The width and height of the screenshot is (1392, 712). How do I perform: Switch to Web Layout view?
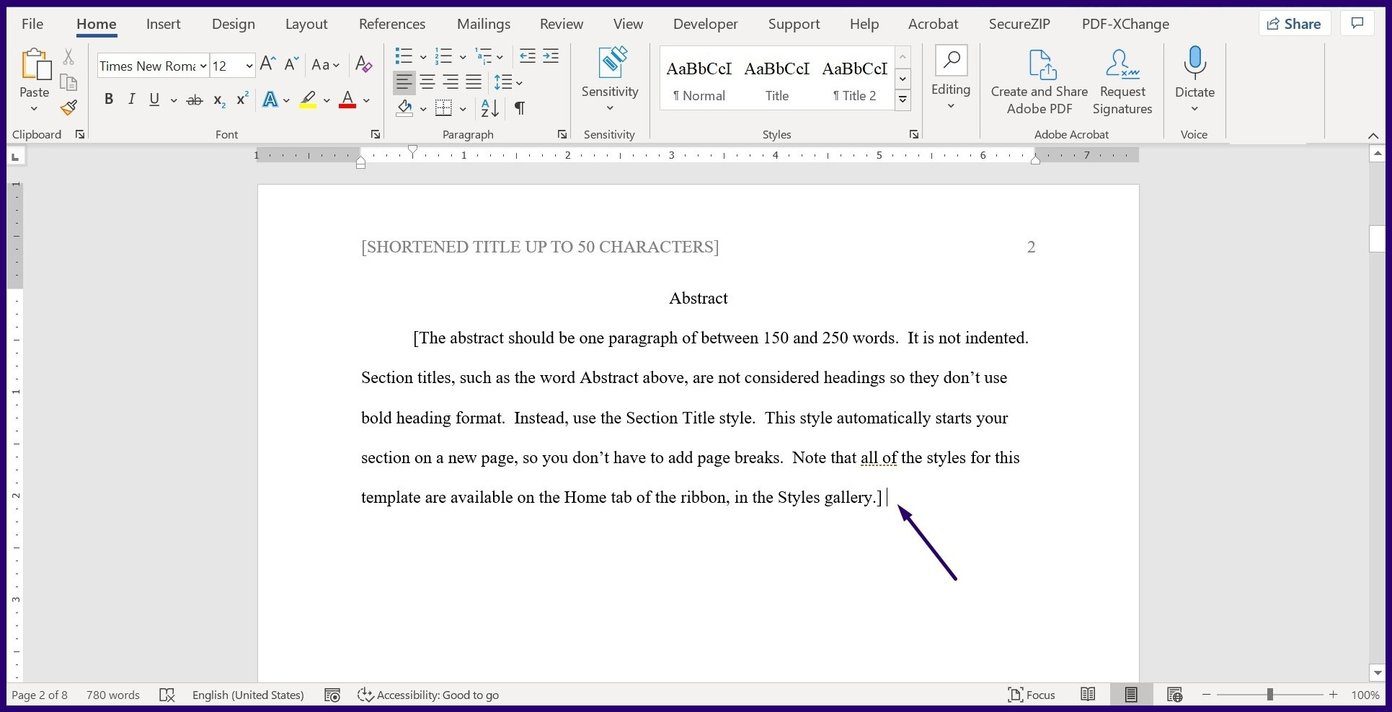1175,695
